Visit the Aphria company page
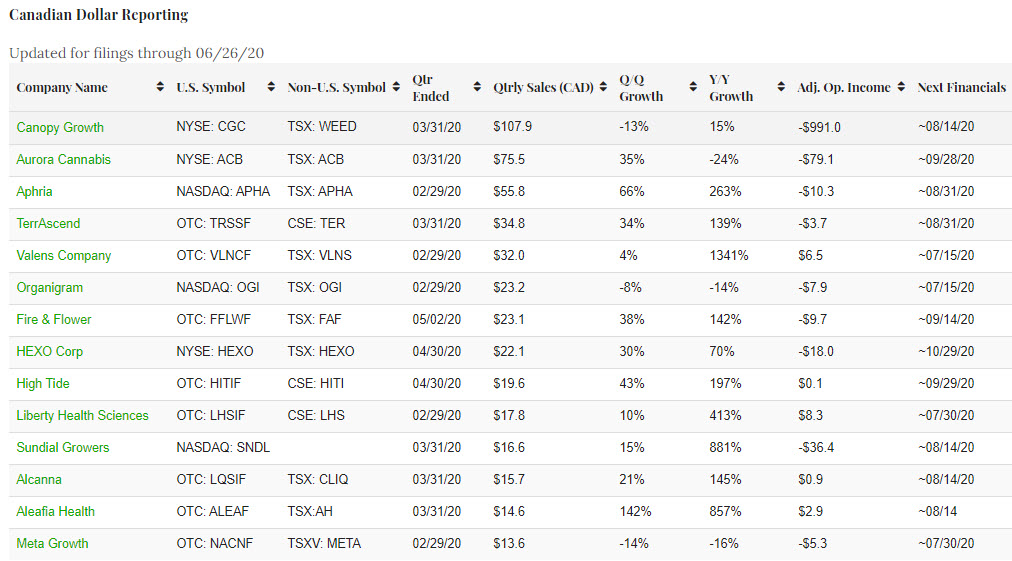Image resolution: width=1012 pixels, height=561 pixels. [x=34, y=191]
